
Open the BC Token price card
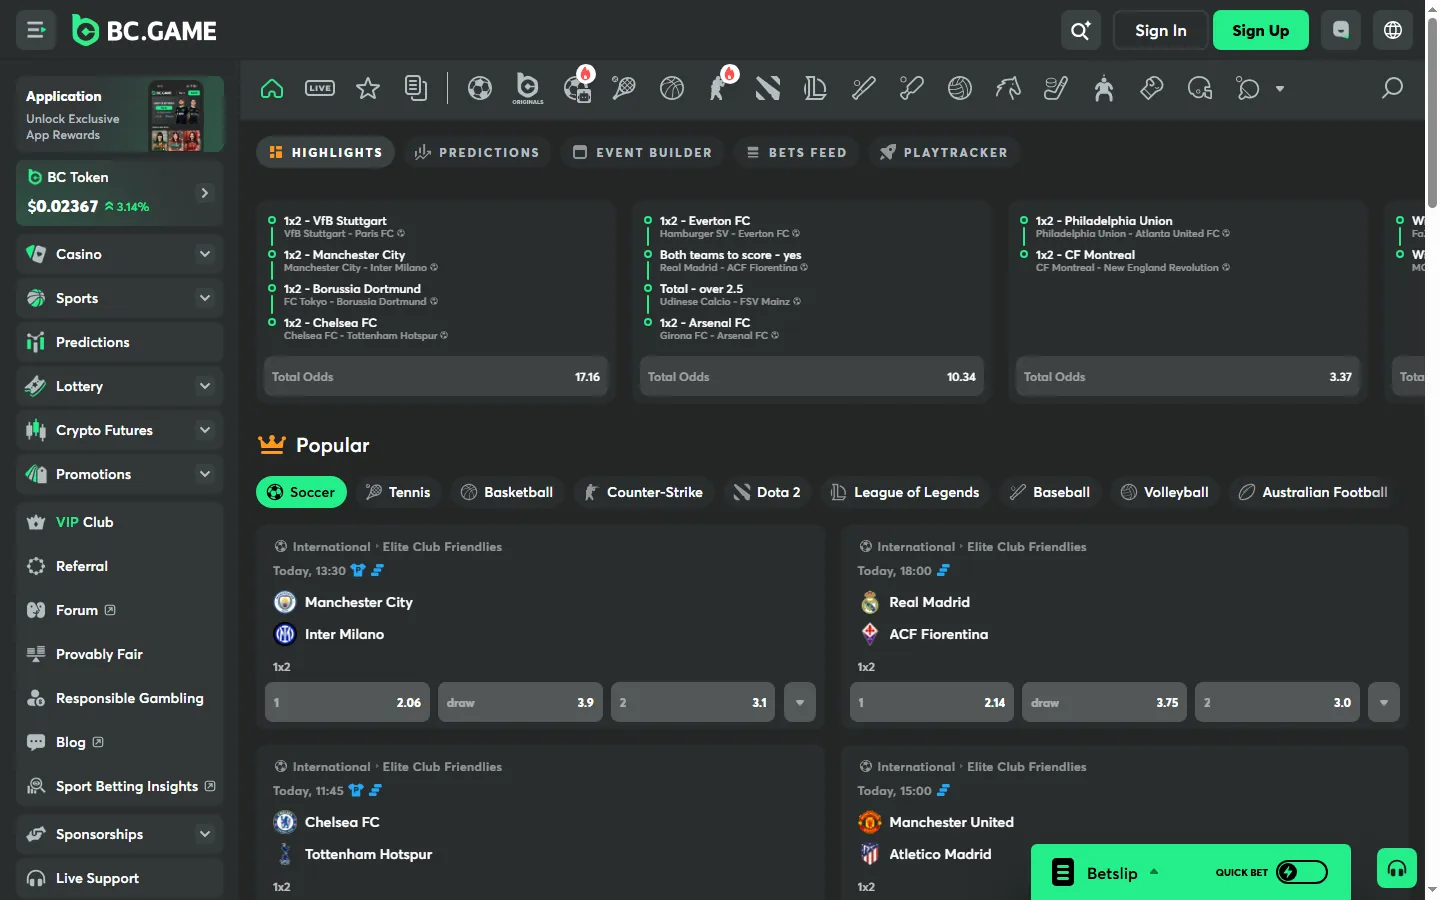point(120,192)
